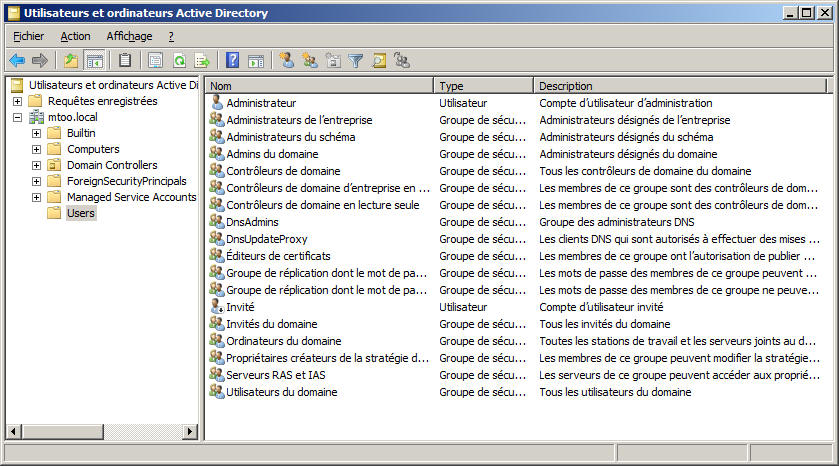Sort by the Type column header

point(483,86)
